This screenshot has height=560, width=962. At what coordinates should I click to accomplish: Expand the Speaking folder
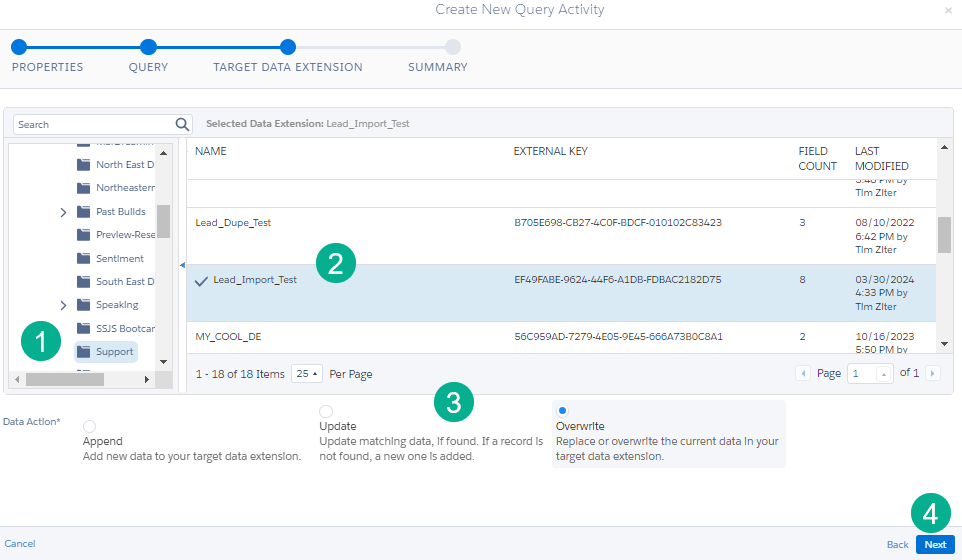point(64,305)
